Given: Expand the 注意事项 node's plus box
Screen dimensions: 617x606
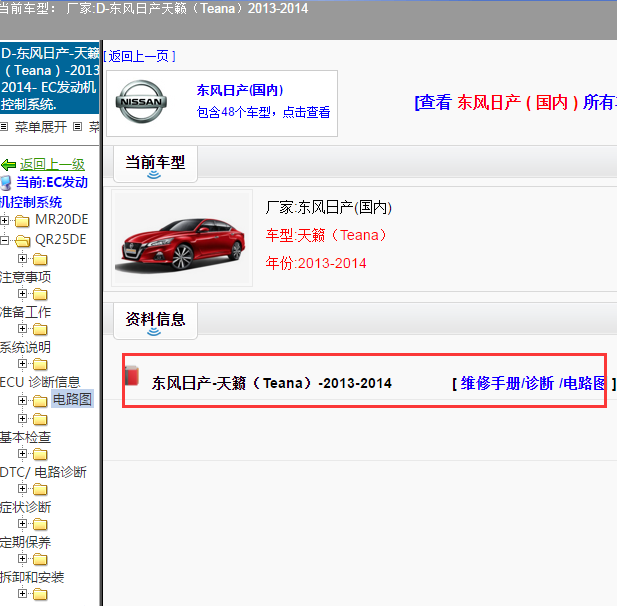Looking at the screenshot, I should [x=22, y=259].
